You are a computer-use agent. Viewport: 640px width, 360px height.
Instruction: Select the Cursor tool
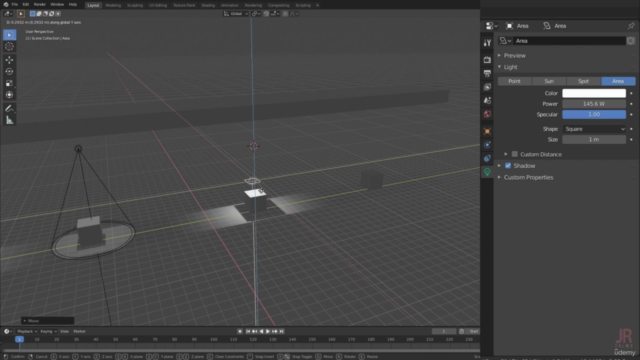(9, 47)
